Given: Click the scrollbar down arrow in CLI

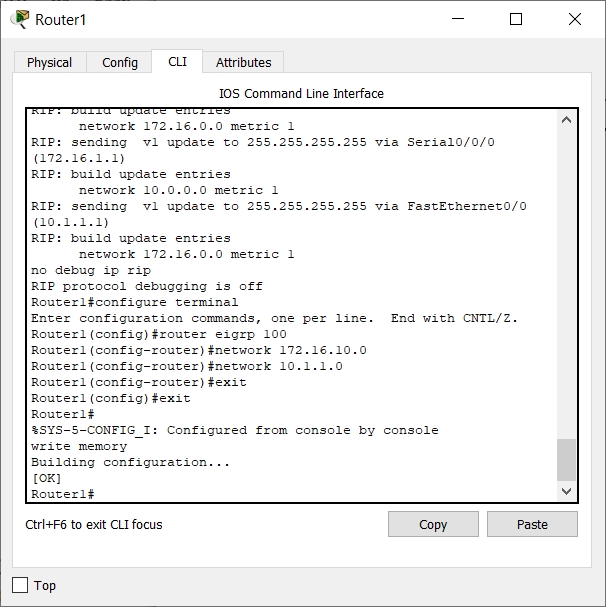Looking at the screenshot, I should pyautogui.click(x=567, y=491).
